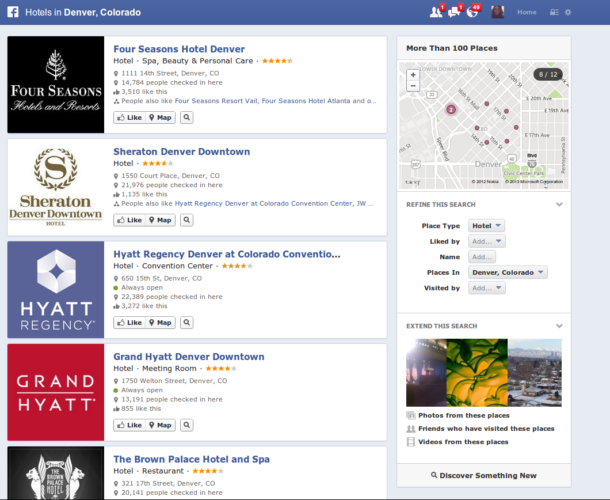Open the Place Type Hotel dropdown
Image resolution: width=610 pixels, height=500 pixels.
[488, 226]
